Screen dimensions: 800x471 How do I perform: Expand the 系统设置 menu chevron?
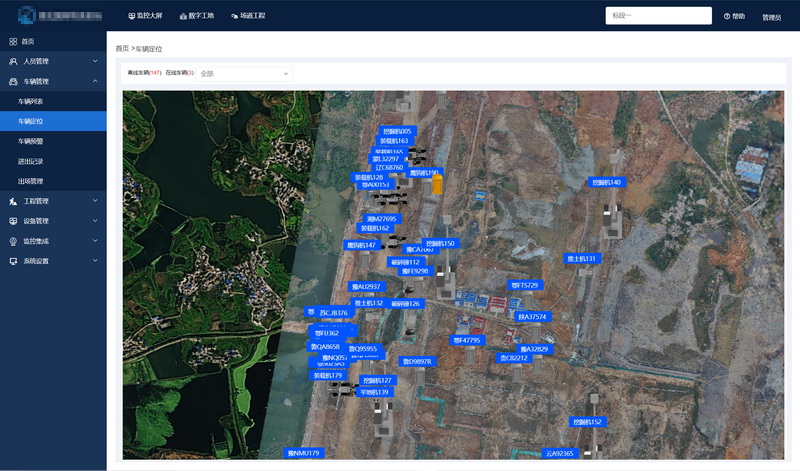pyautogui.click(x=95, y=261)
